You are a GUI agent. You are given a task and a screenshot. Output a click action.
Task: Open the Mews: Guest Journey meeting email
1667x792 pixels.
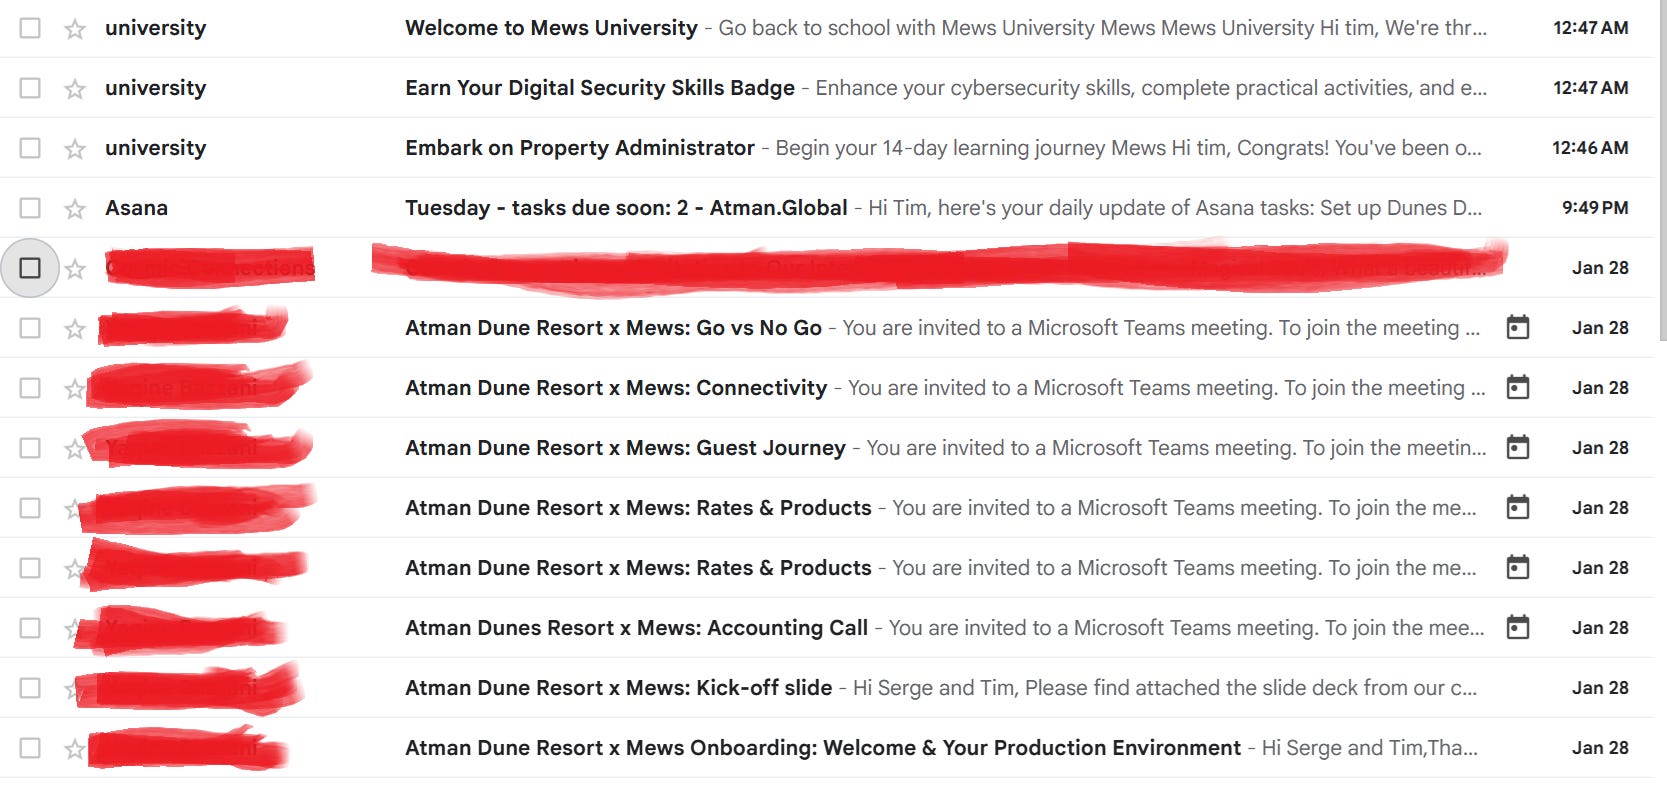click(827, 448)
